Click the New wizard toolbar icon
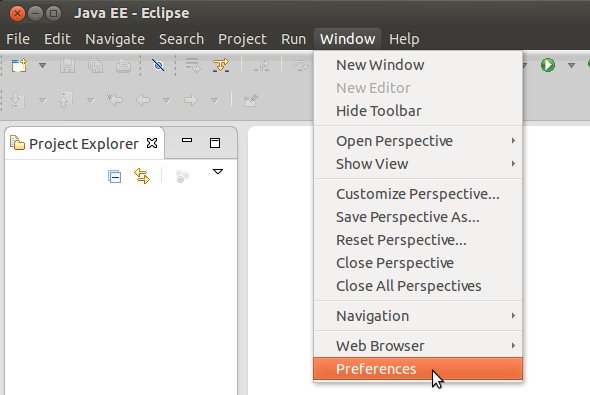 [19, 65]
